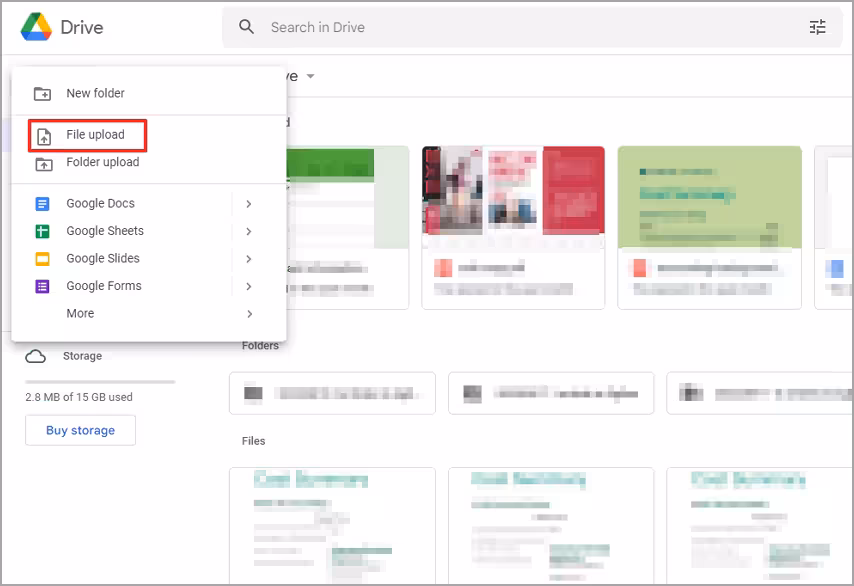
Task: Click the Folder upload icon
Action: 44,163
